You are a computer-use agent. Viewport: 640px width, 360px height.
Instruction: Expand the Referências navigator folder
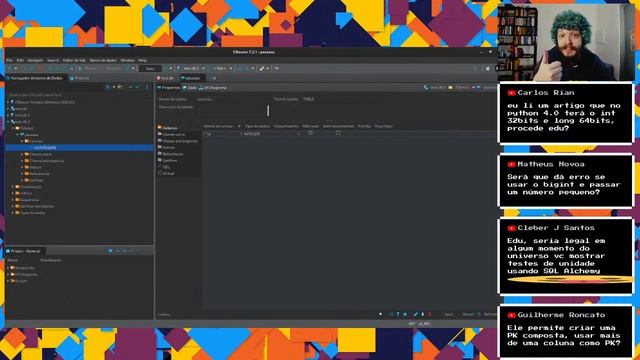point(22,174)
